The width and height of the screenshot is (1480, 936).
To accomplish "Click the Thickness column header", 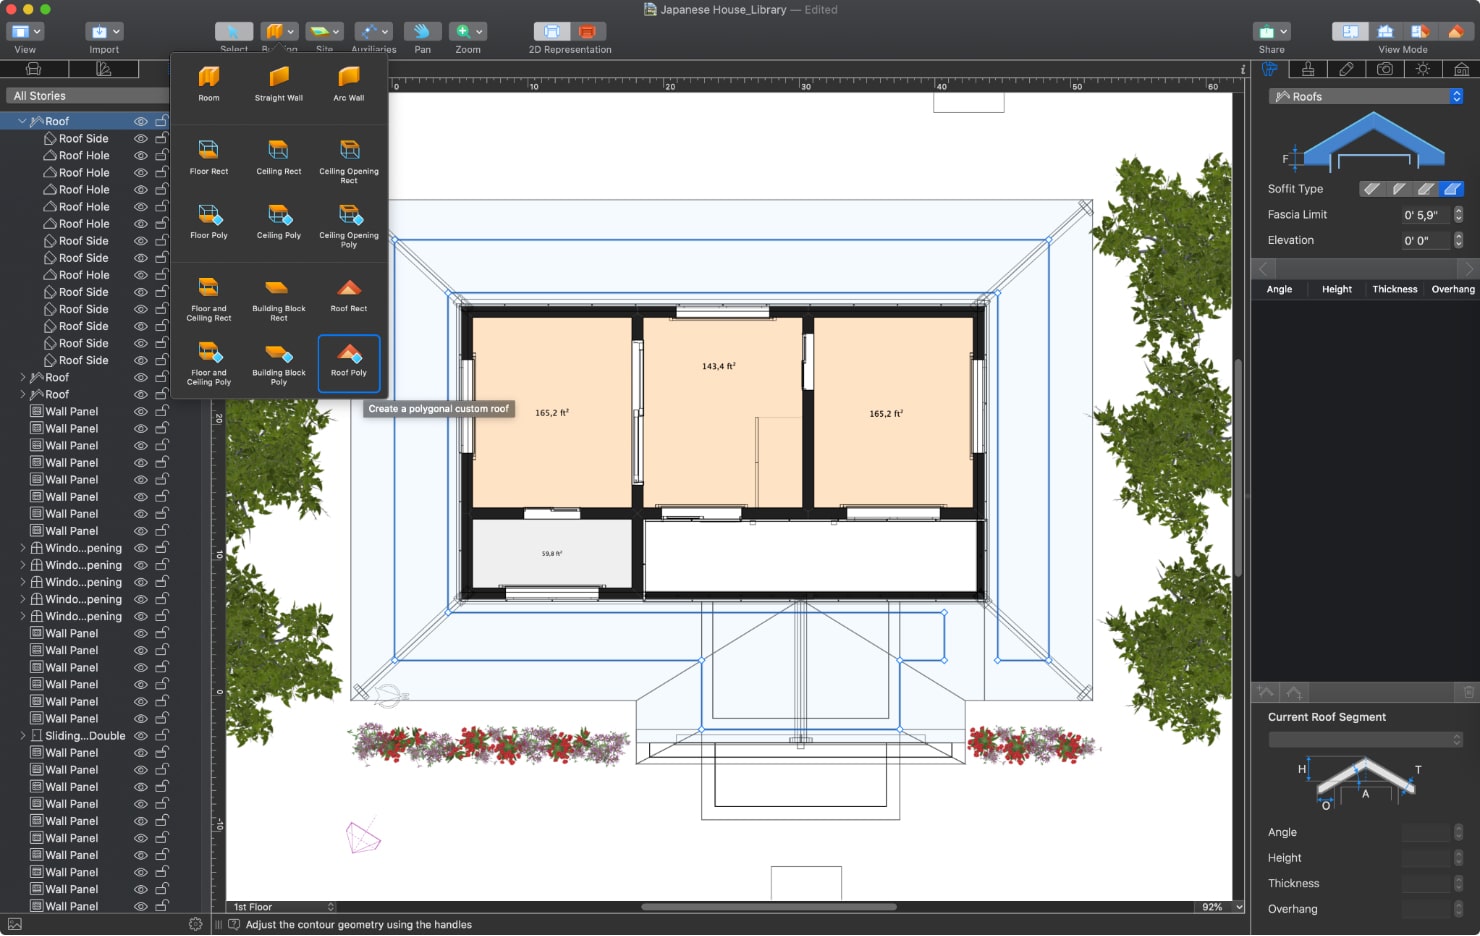I will 1394,289.
